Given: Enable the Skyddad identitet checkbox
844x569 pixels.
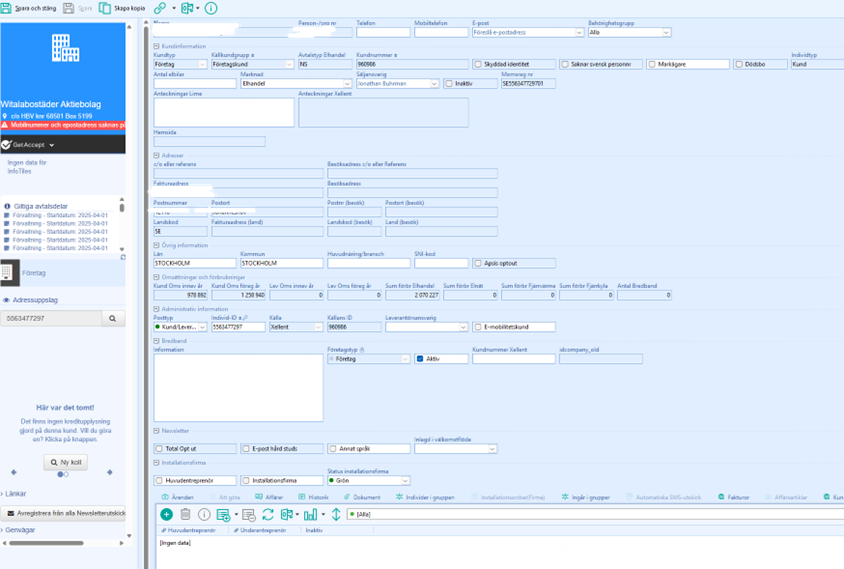Looking at the screenshot, I should point(478,64).
